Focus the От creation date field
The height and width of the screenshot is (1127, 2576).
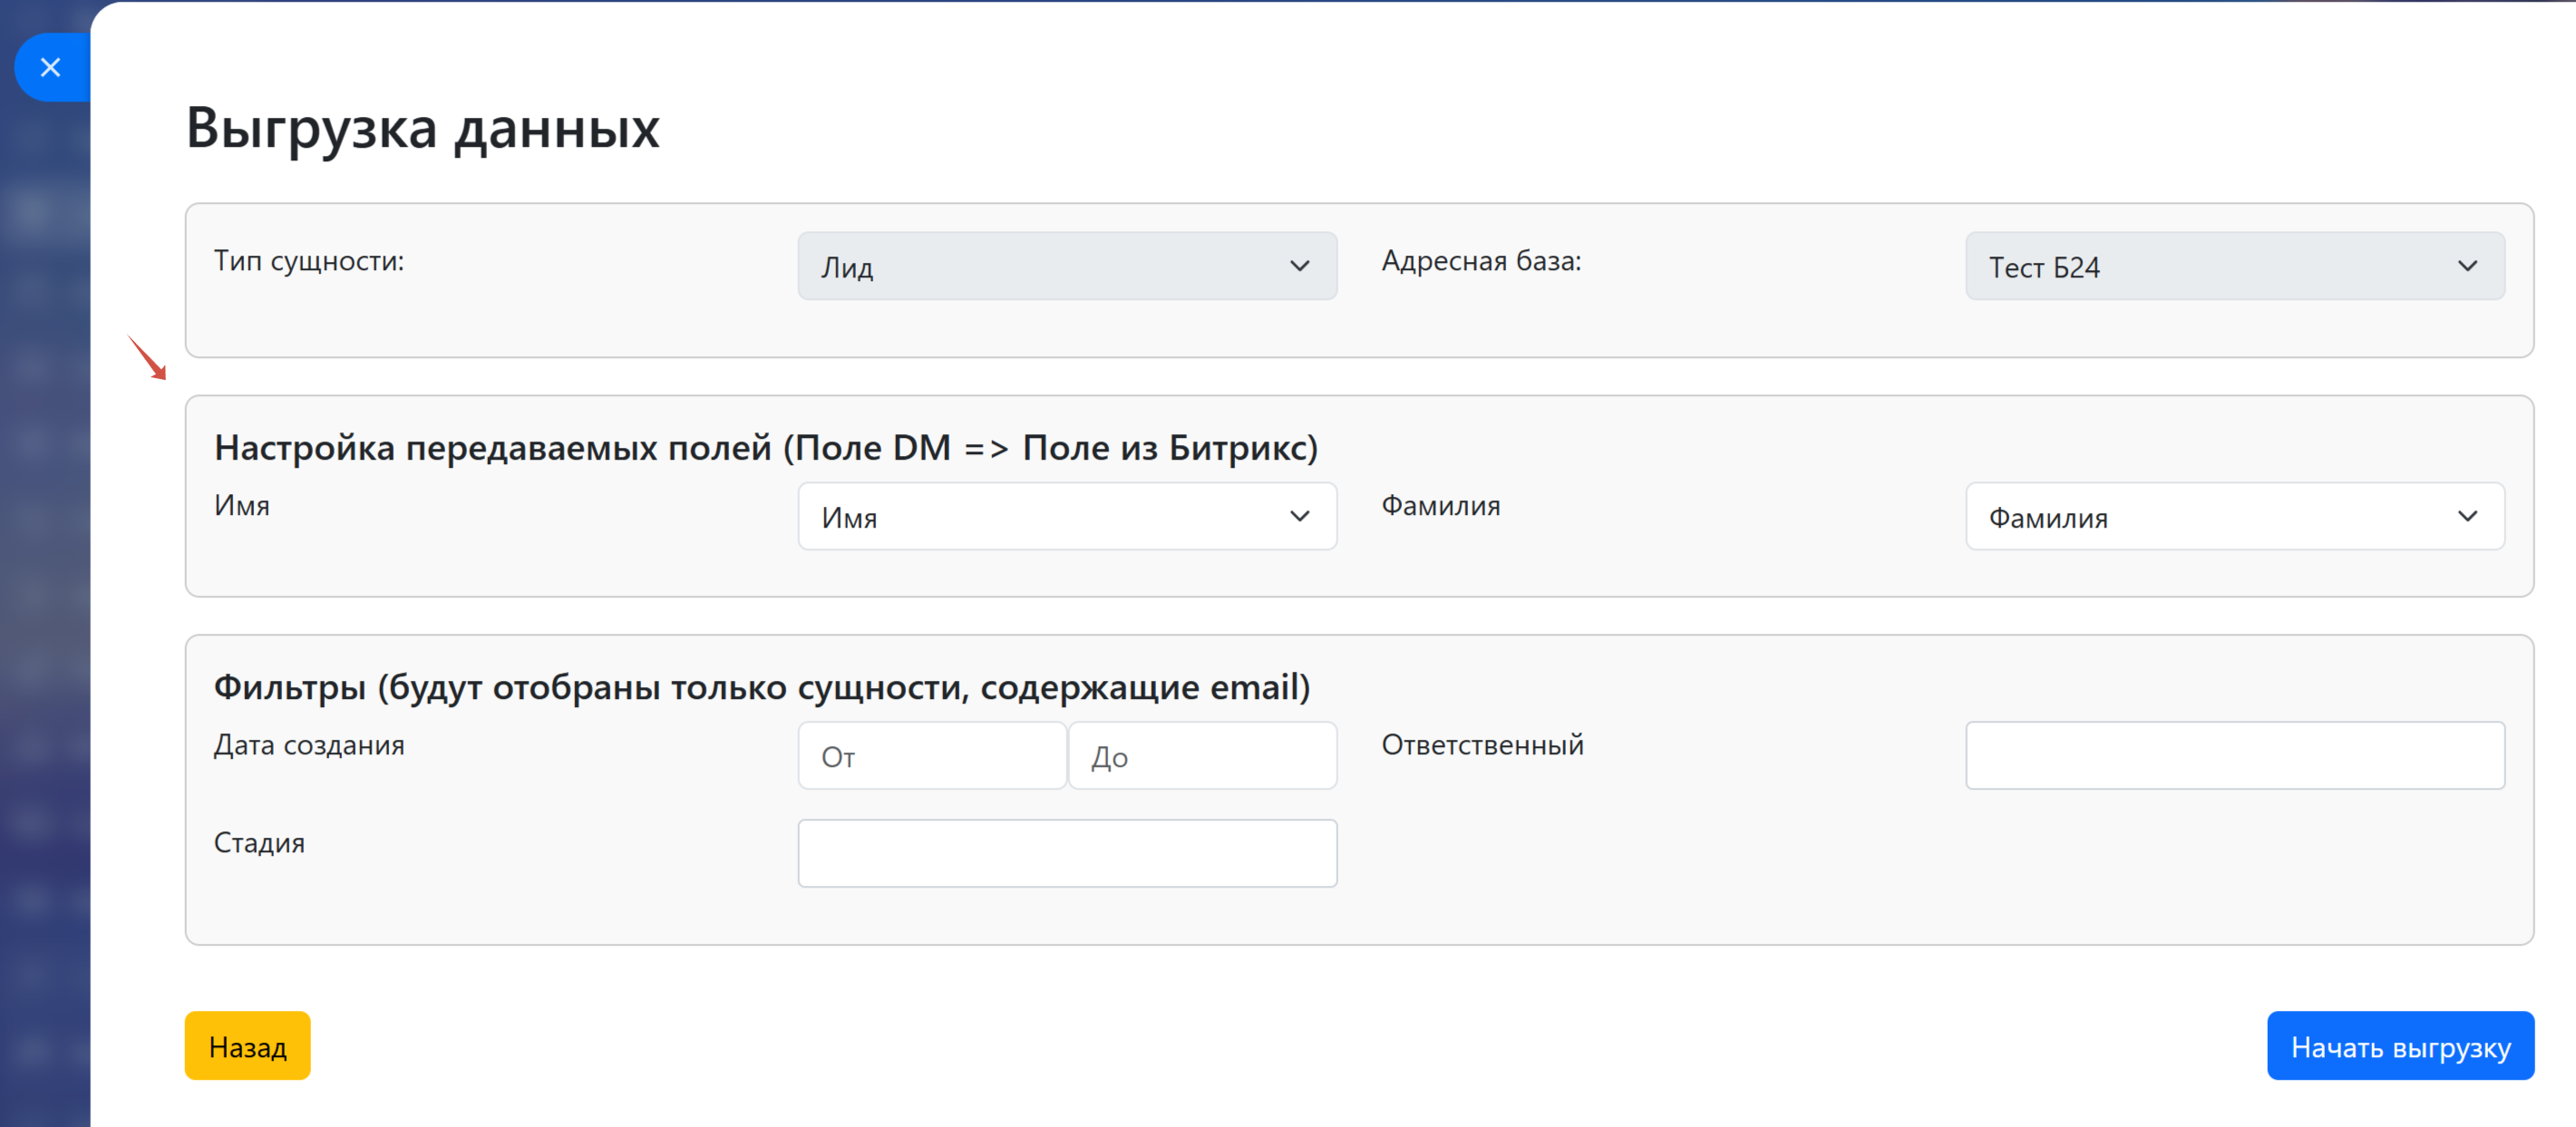[x=931, y=756]
